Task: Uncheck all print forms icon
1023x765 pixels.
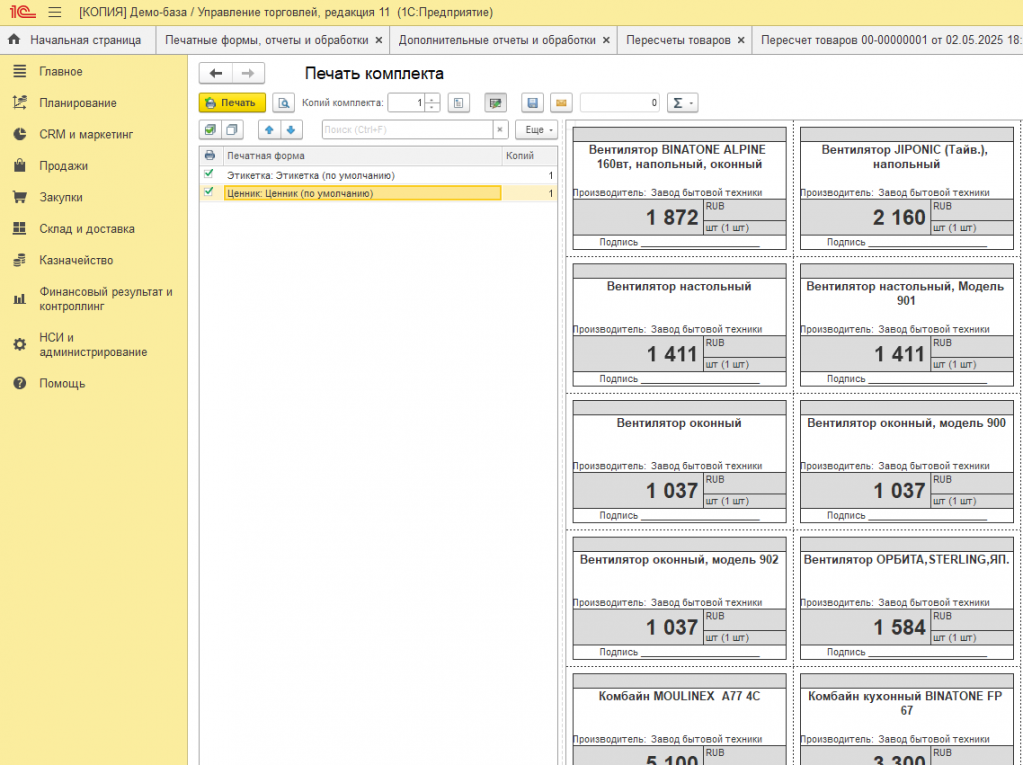Action: [x=232, y=130]
